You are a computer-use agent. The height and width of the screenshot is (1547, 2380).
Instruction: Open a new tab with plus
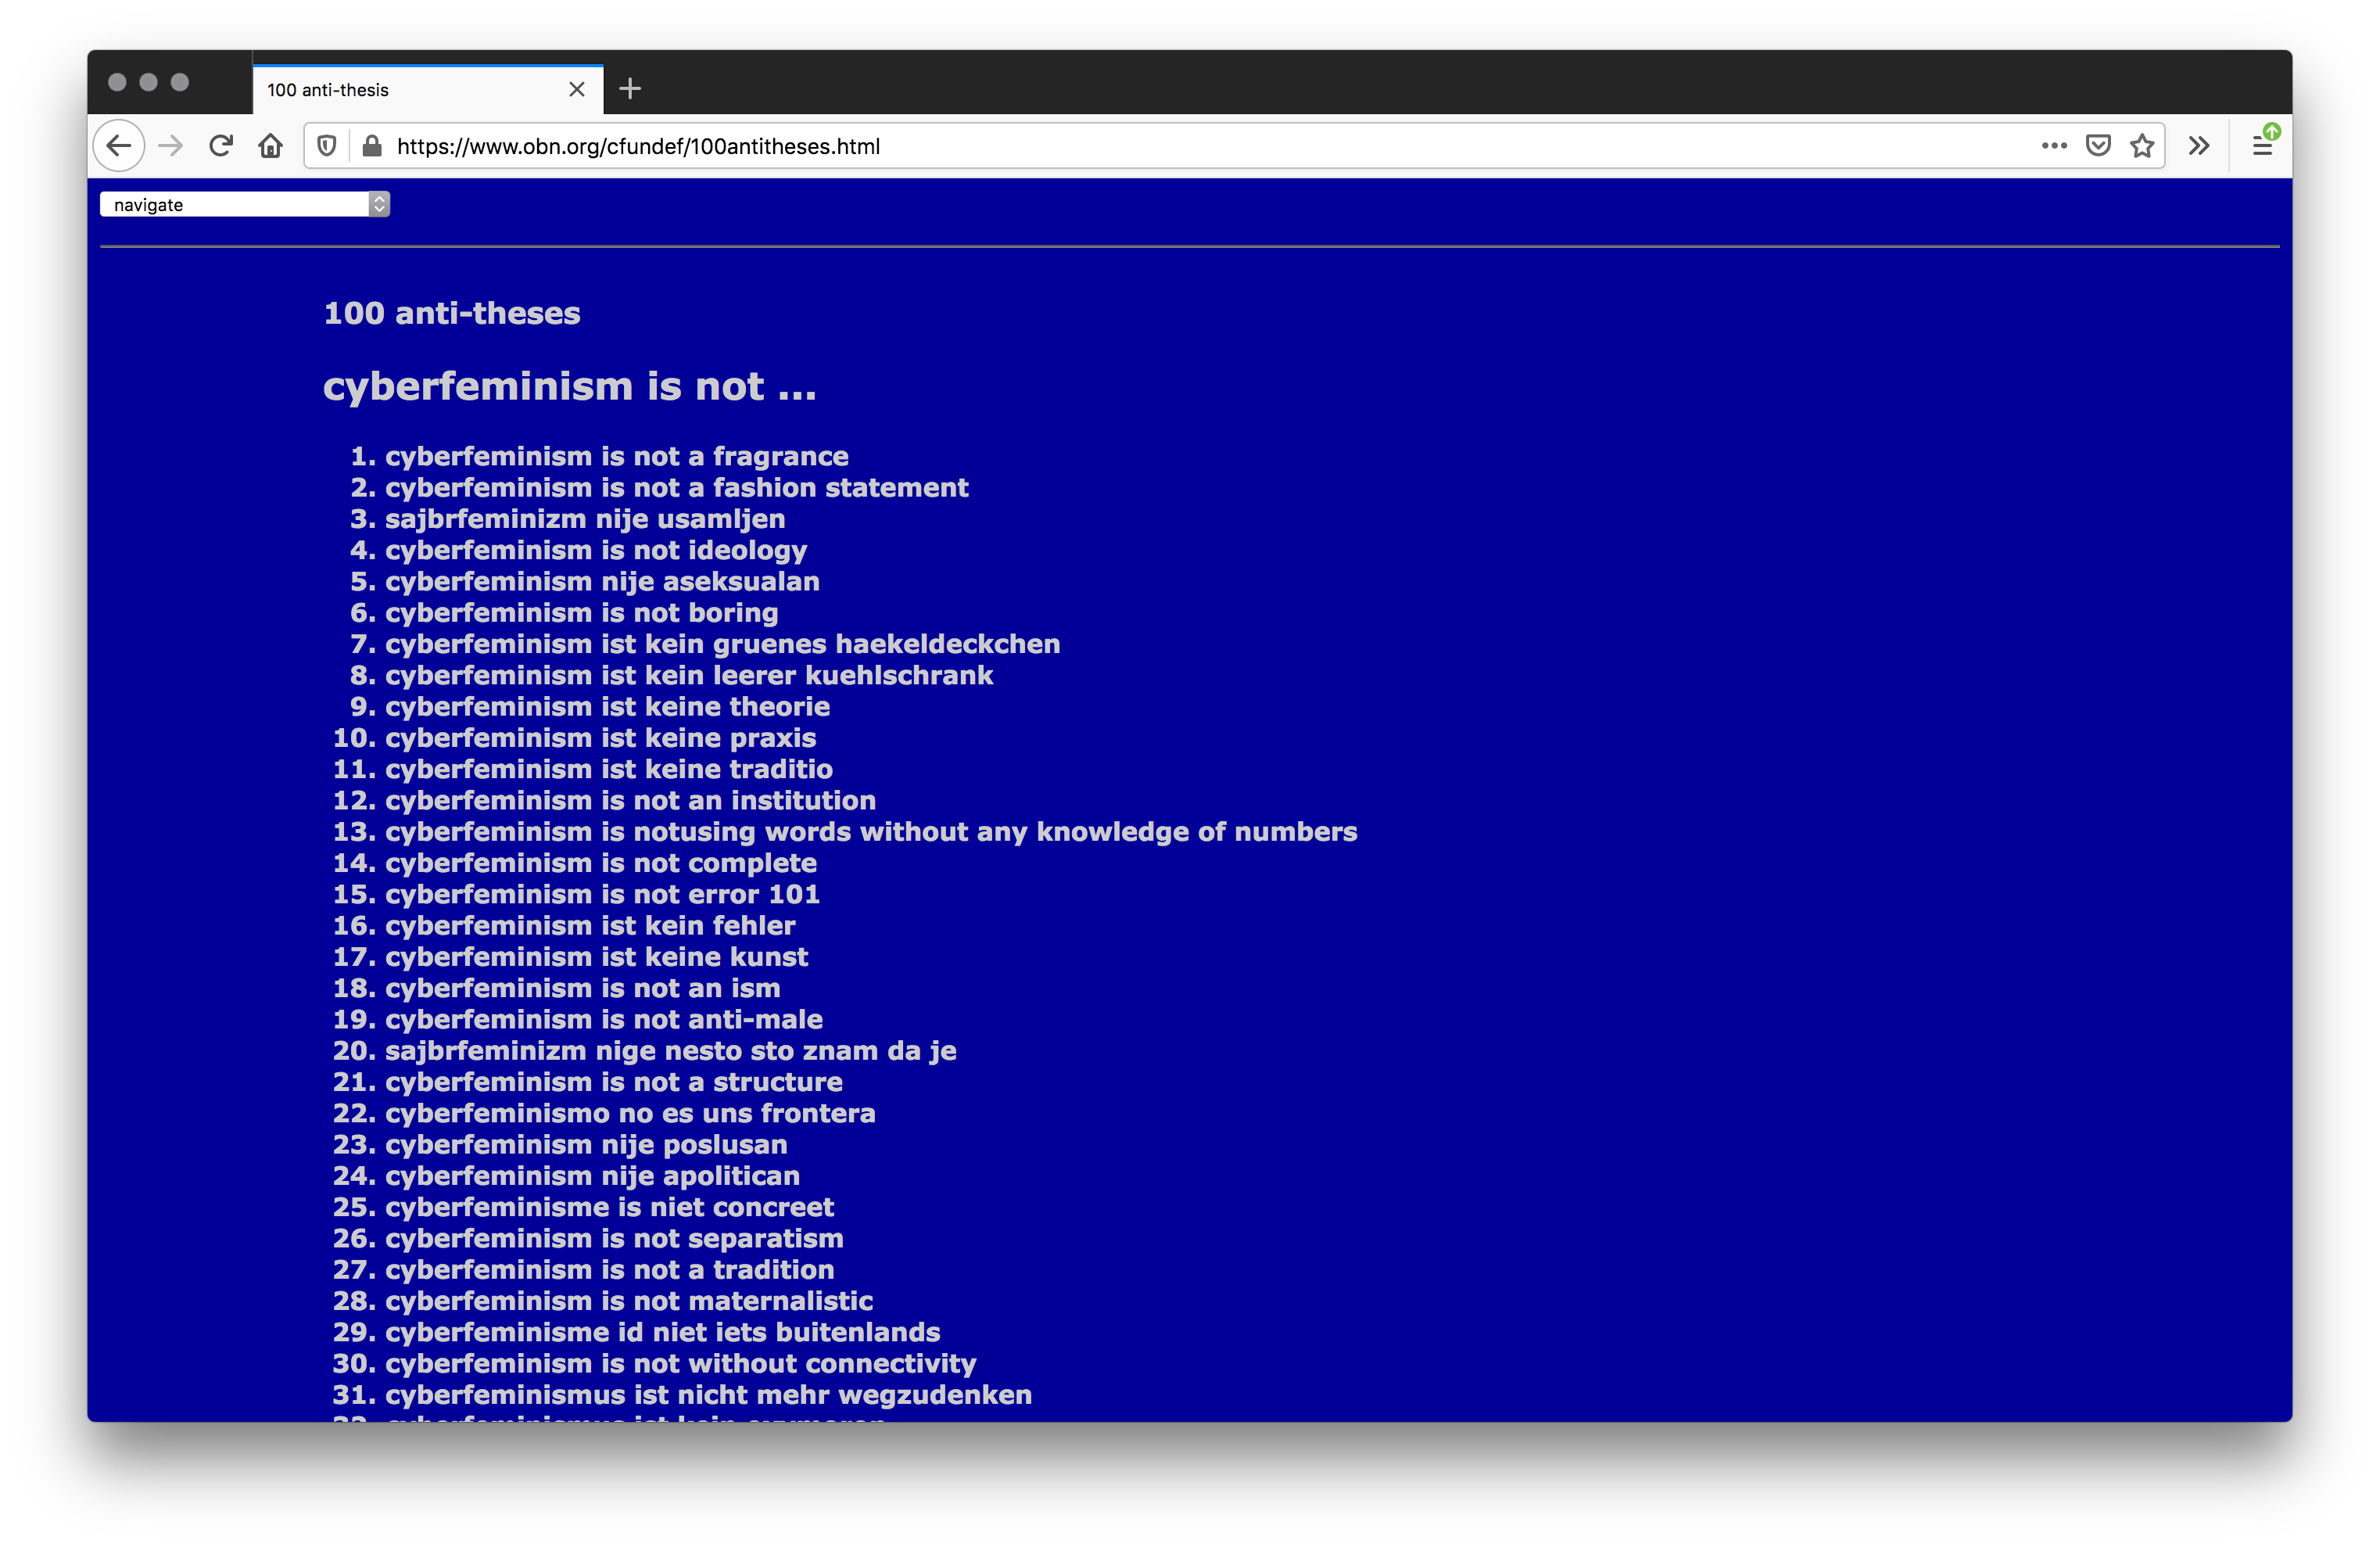(630, 90)
